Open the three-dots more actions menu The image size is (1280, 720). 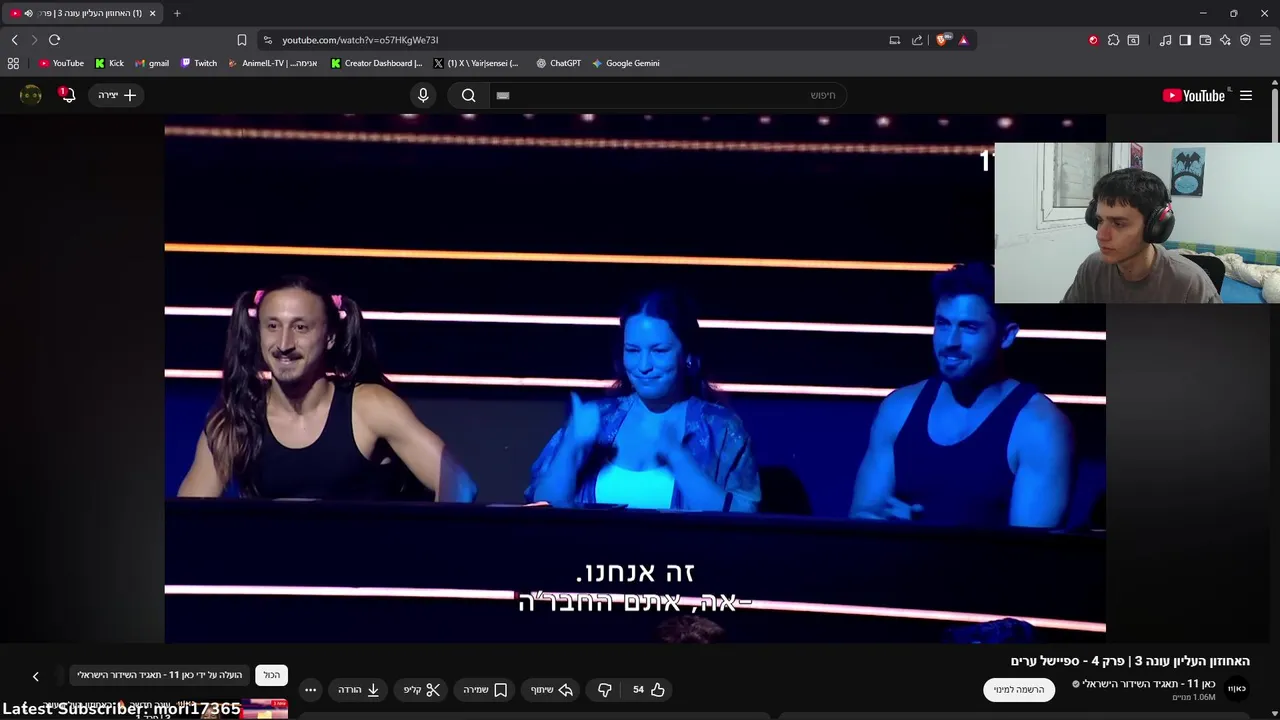coord(310,690)
